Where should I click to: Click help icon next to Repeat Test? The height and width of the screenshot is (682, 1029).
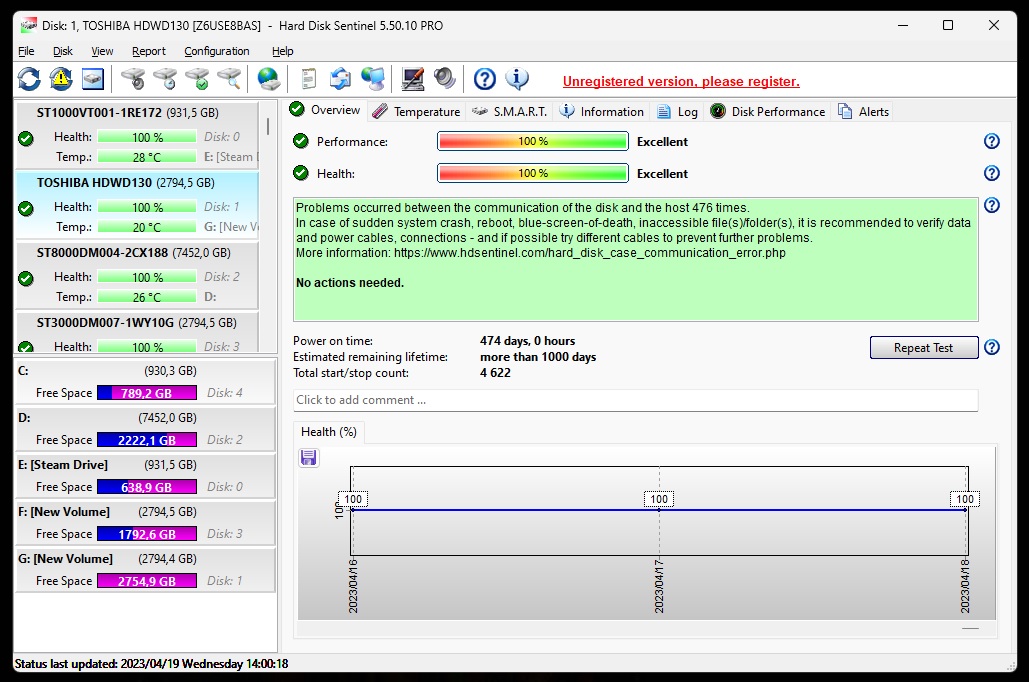coord(992,347)
